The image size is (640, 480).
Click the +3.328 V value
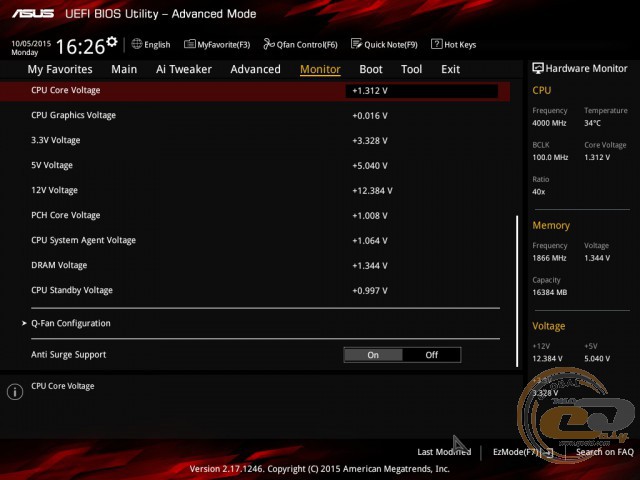click(x=370, y=141)
